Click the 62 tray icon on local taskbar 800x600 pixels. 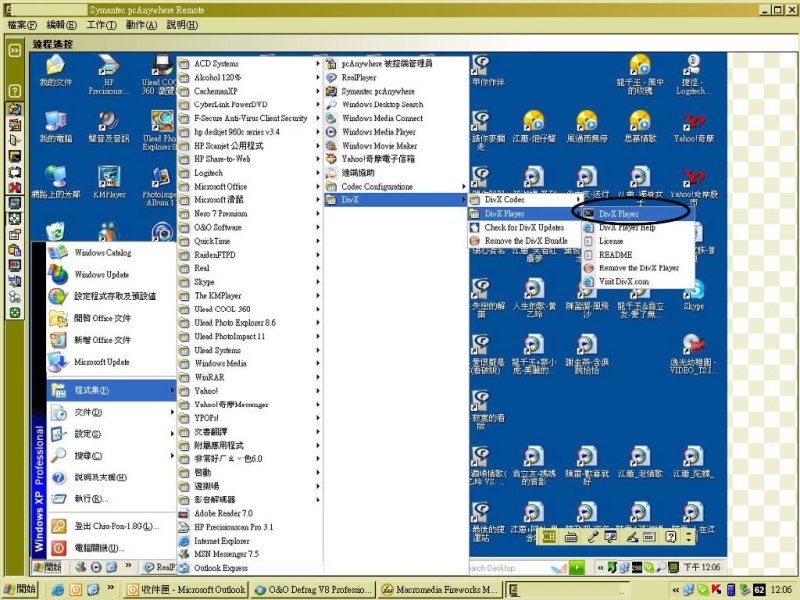coord(759,590)
